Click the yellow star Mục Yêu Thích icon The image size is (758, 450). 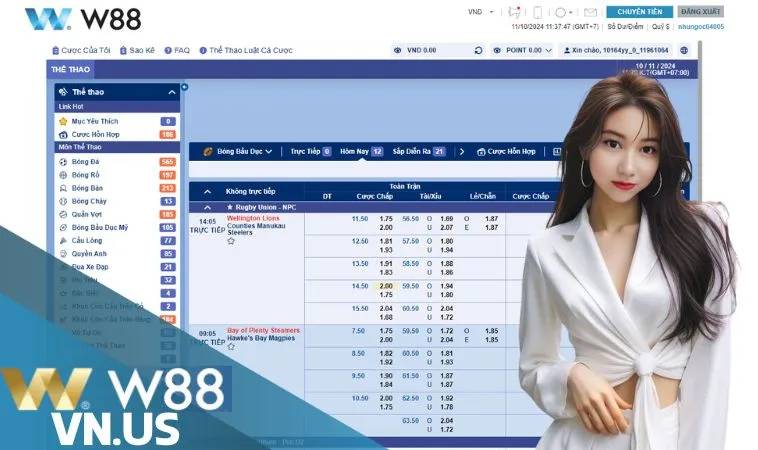click(x=63, y=120)
